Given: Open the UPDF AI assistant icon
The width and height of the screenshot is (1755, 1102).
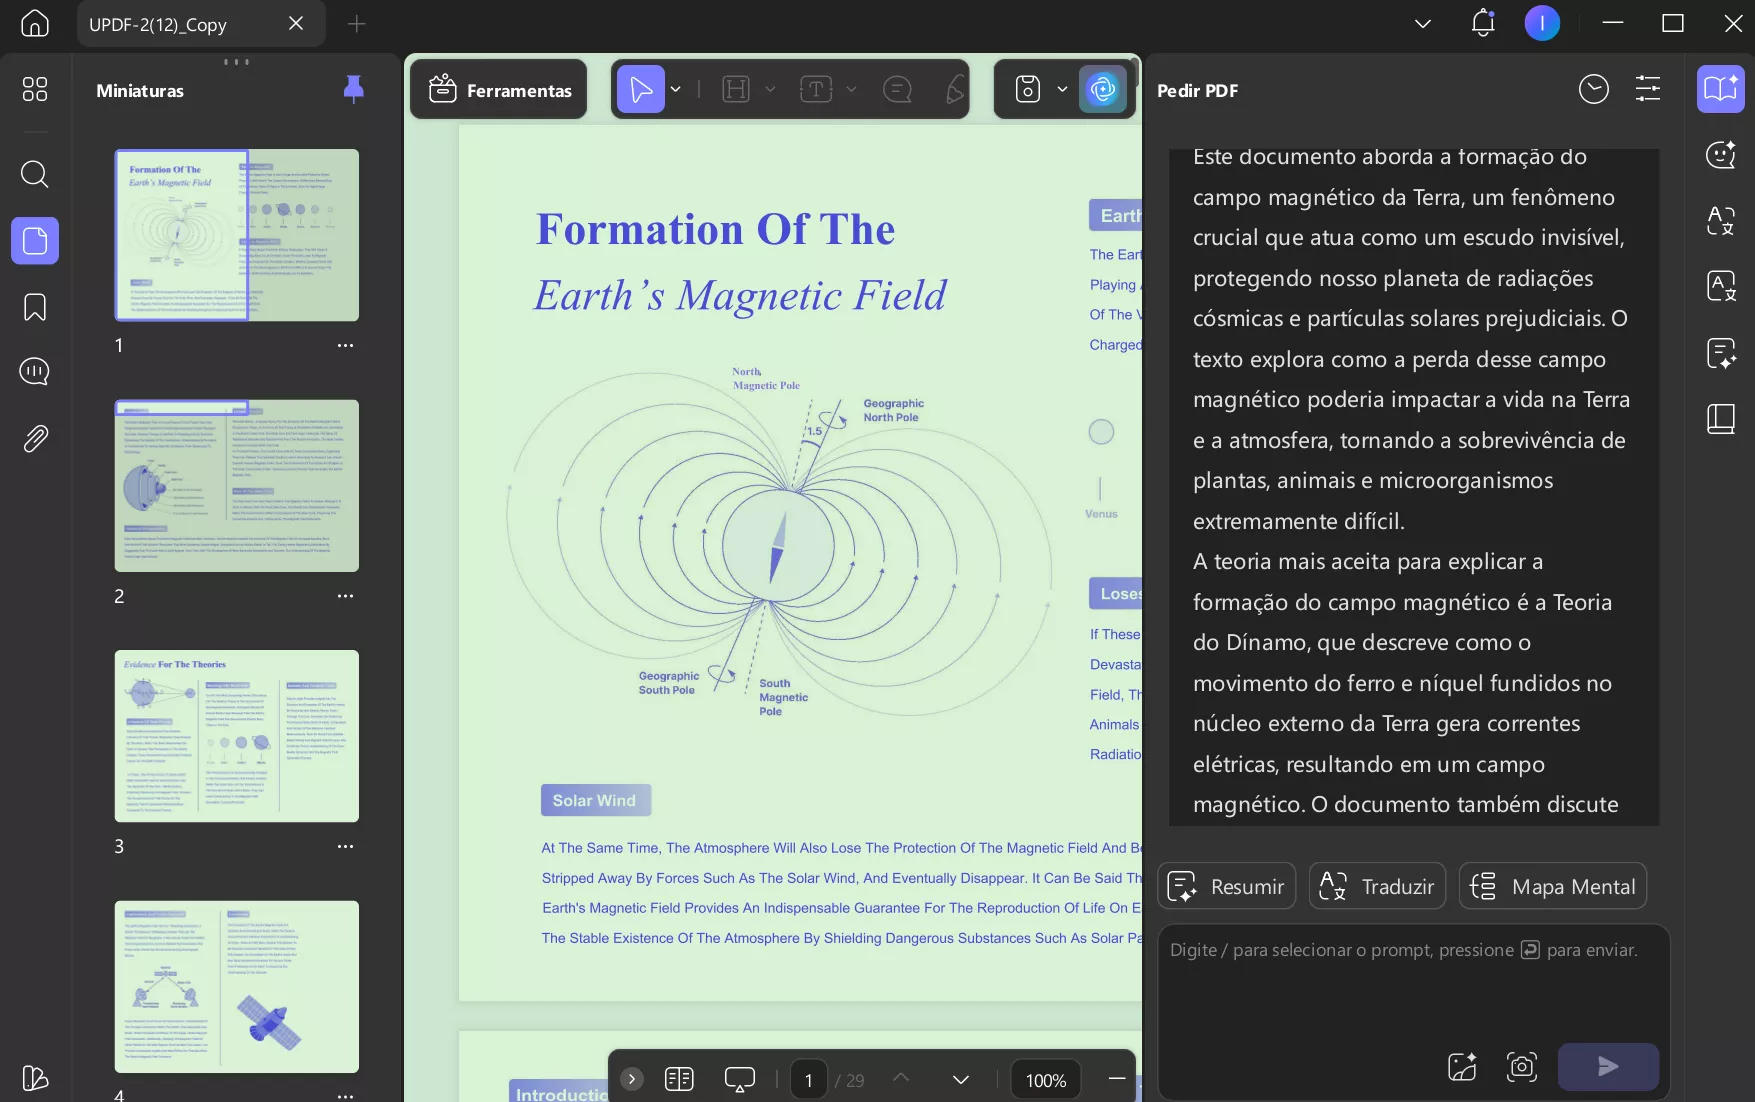Looking at the screenshot, I should coord(1102,89).
